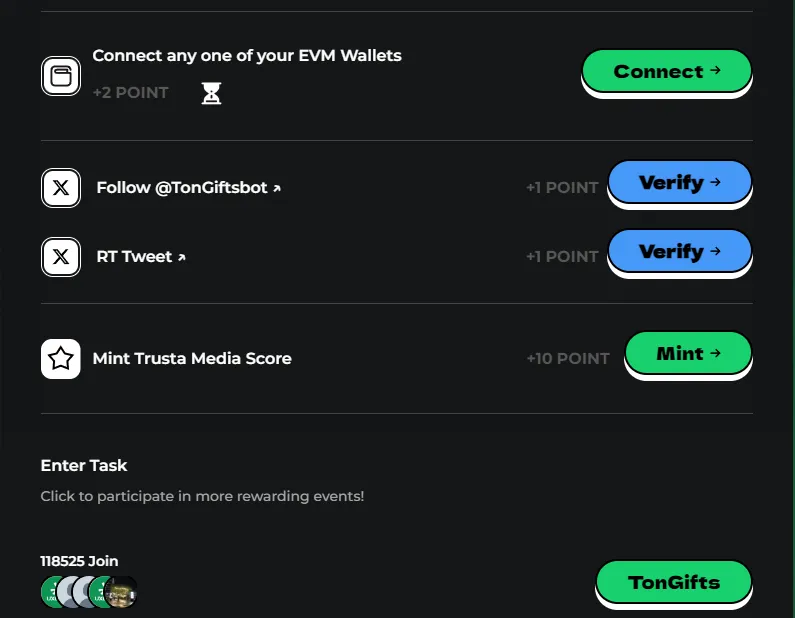Verify the RT Tweet task
This screenshot has height=618, width=795.
tap(679, 252)
